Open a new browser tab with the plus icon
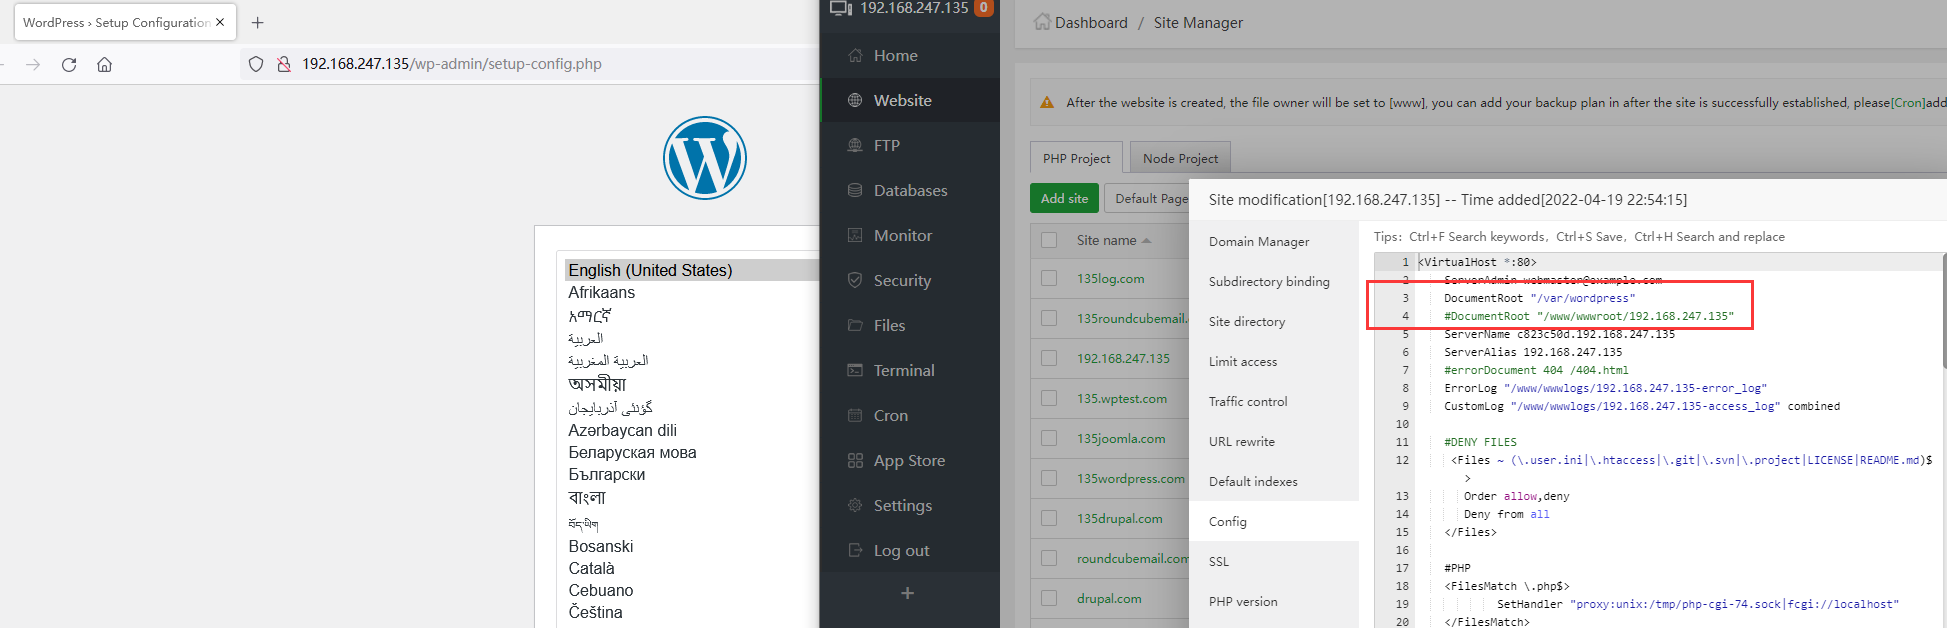 coord(258,22)
